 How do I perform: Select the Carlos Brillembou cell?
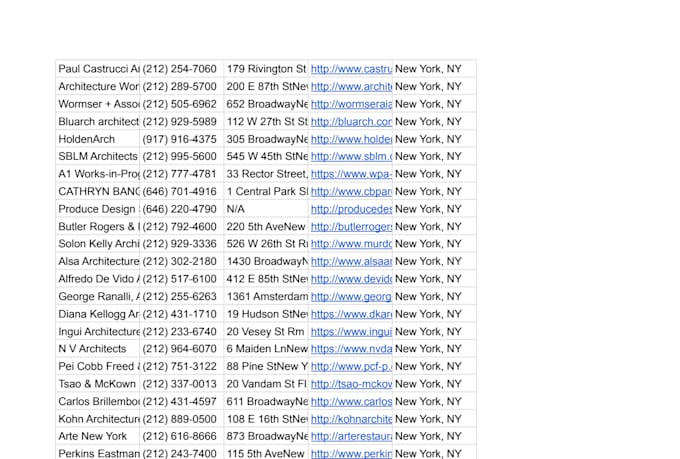point(98,401)
